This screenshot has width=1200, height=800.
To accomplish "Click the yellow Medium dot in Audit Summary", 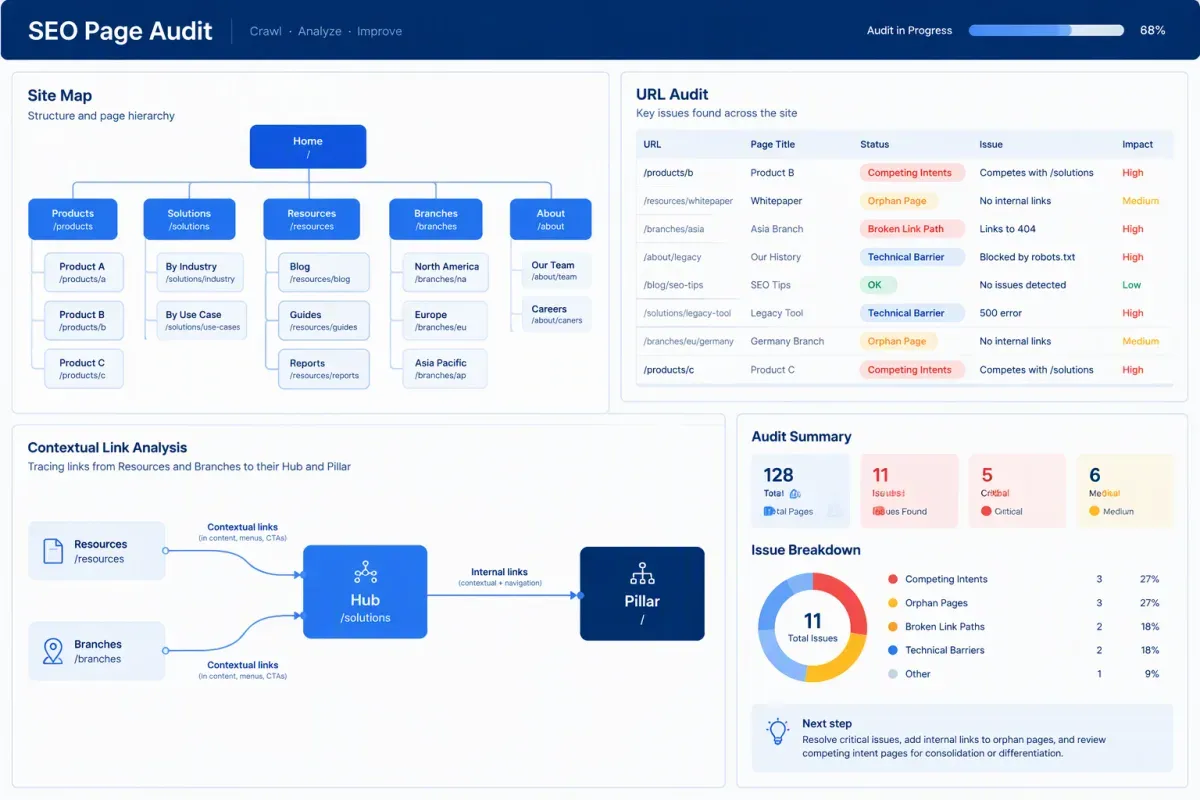I will coord(1094,511).
